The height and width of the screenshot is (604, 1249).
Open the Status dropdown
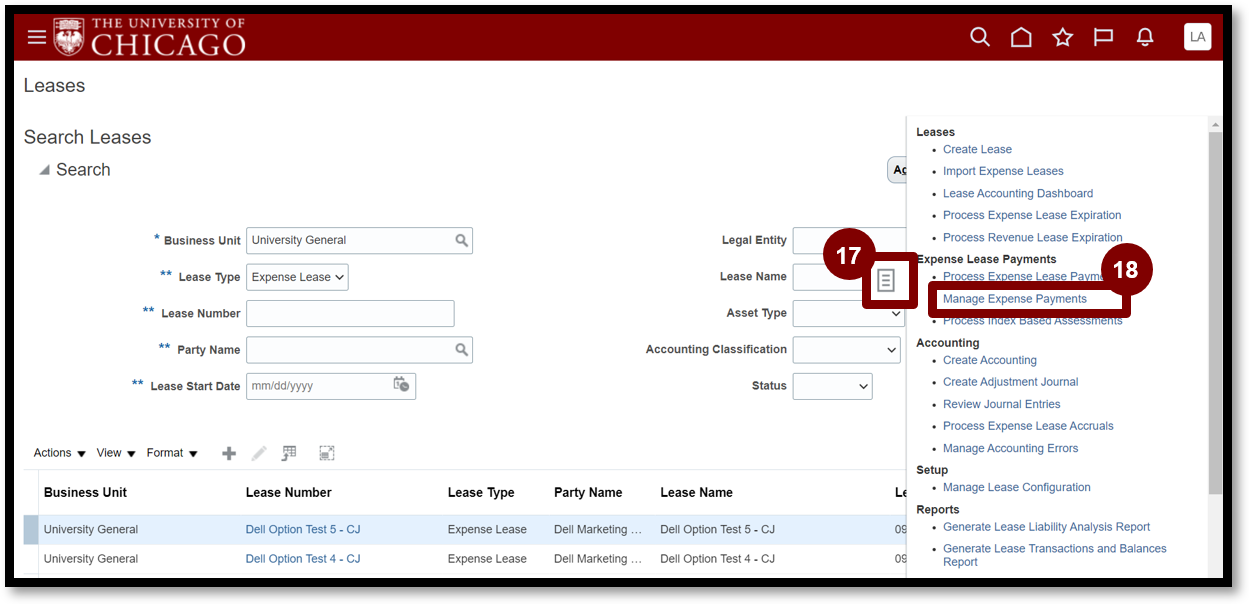pos(832,386)
